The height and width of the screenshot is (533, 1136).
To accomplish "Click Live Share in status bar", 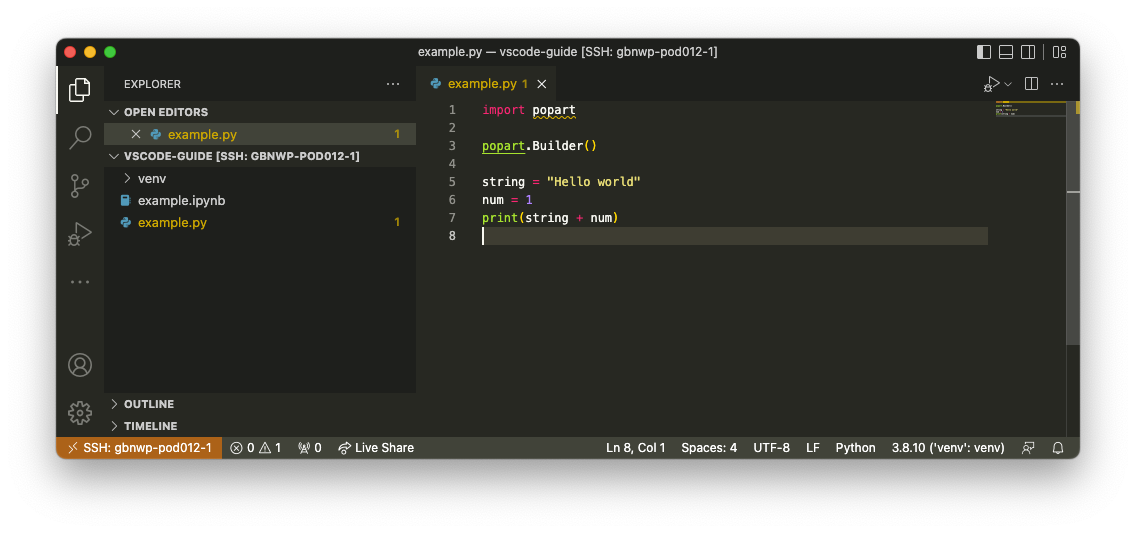I will (376, 448).
